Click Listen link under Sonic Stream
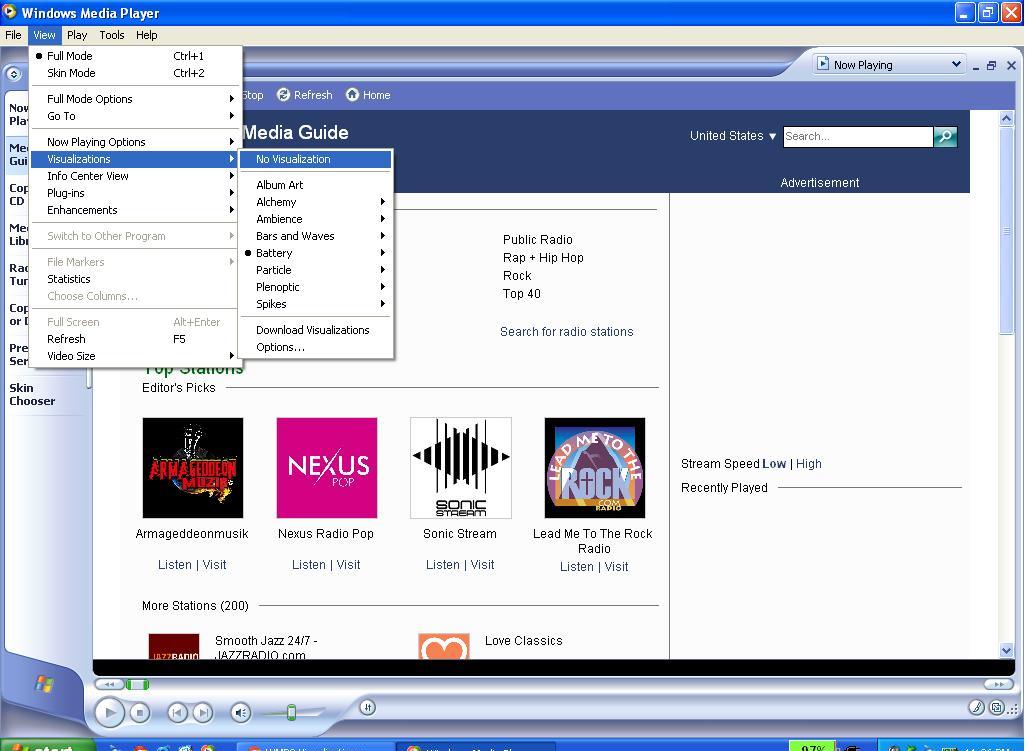The image size is (1025, 751). click(443, 565)
